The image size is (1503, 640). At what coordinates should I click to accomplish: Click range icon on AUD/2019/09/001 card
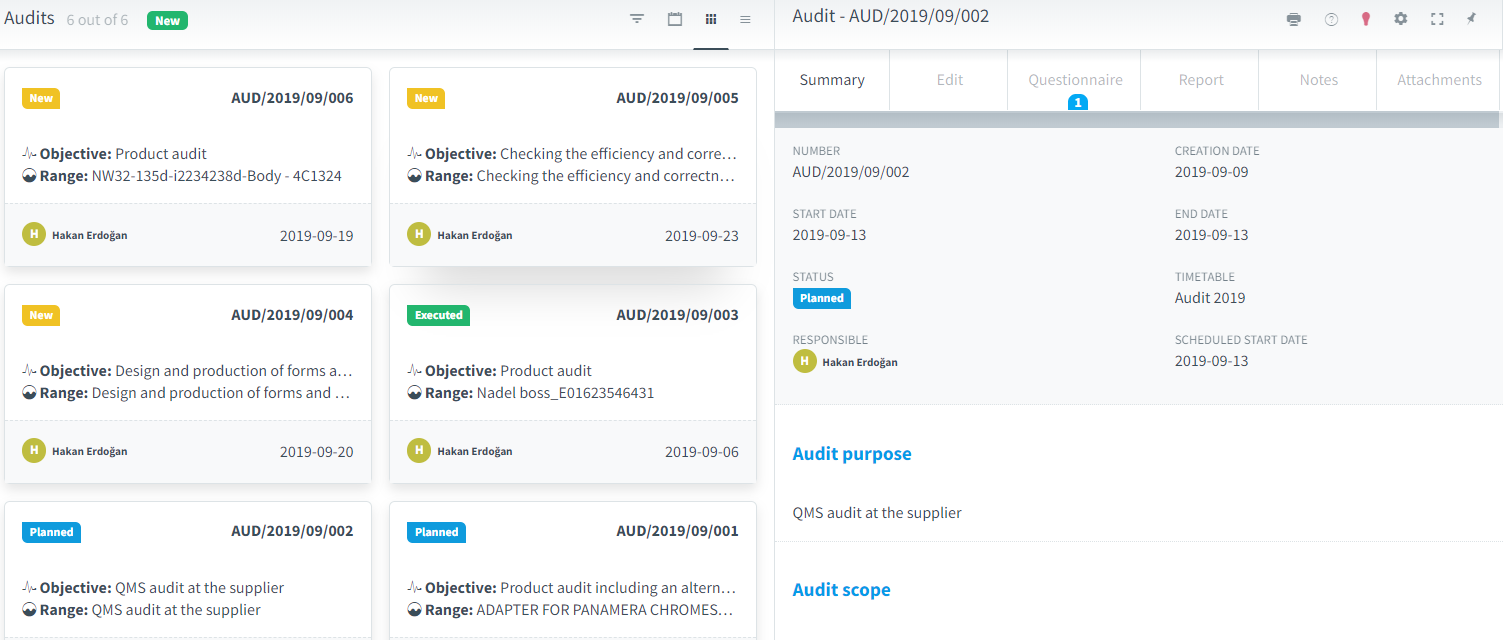(415, 610)
